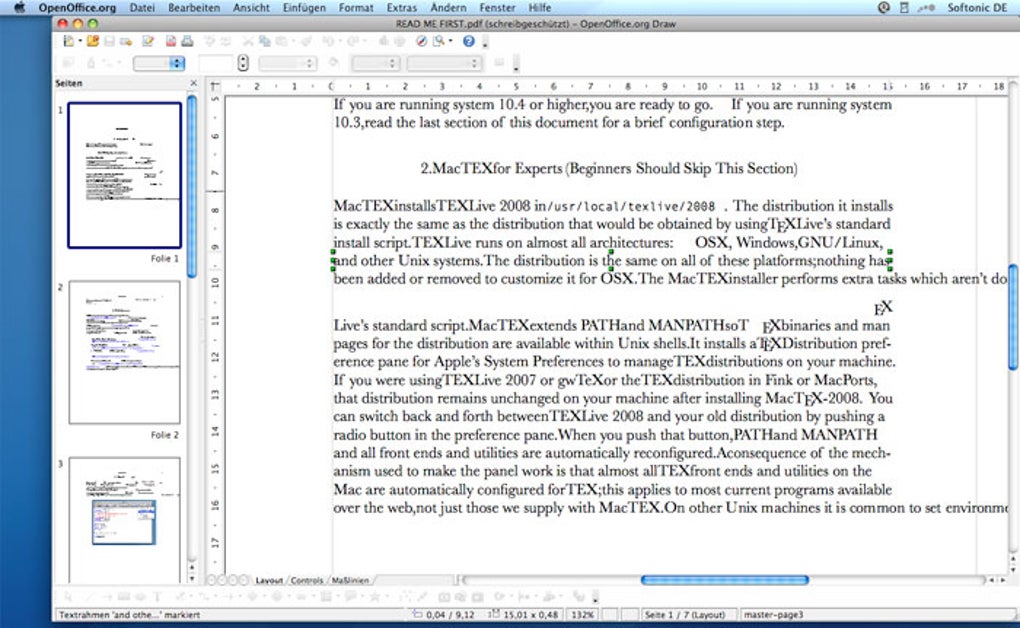Close the Seiten panel
The height and width of the screenshot is (628, 1020).
(x=193, y=83)
